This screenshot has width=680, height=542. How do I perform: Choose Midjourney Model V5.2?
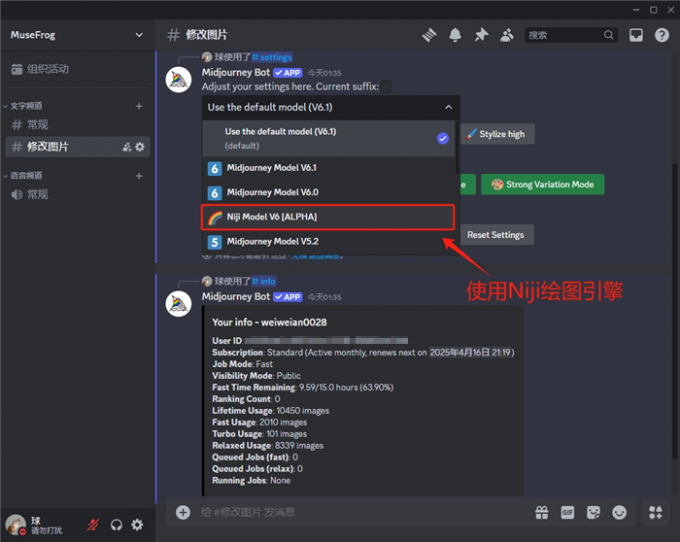(328, 242)
